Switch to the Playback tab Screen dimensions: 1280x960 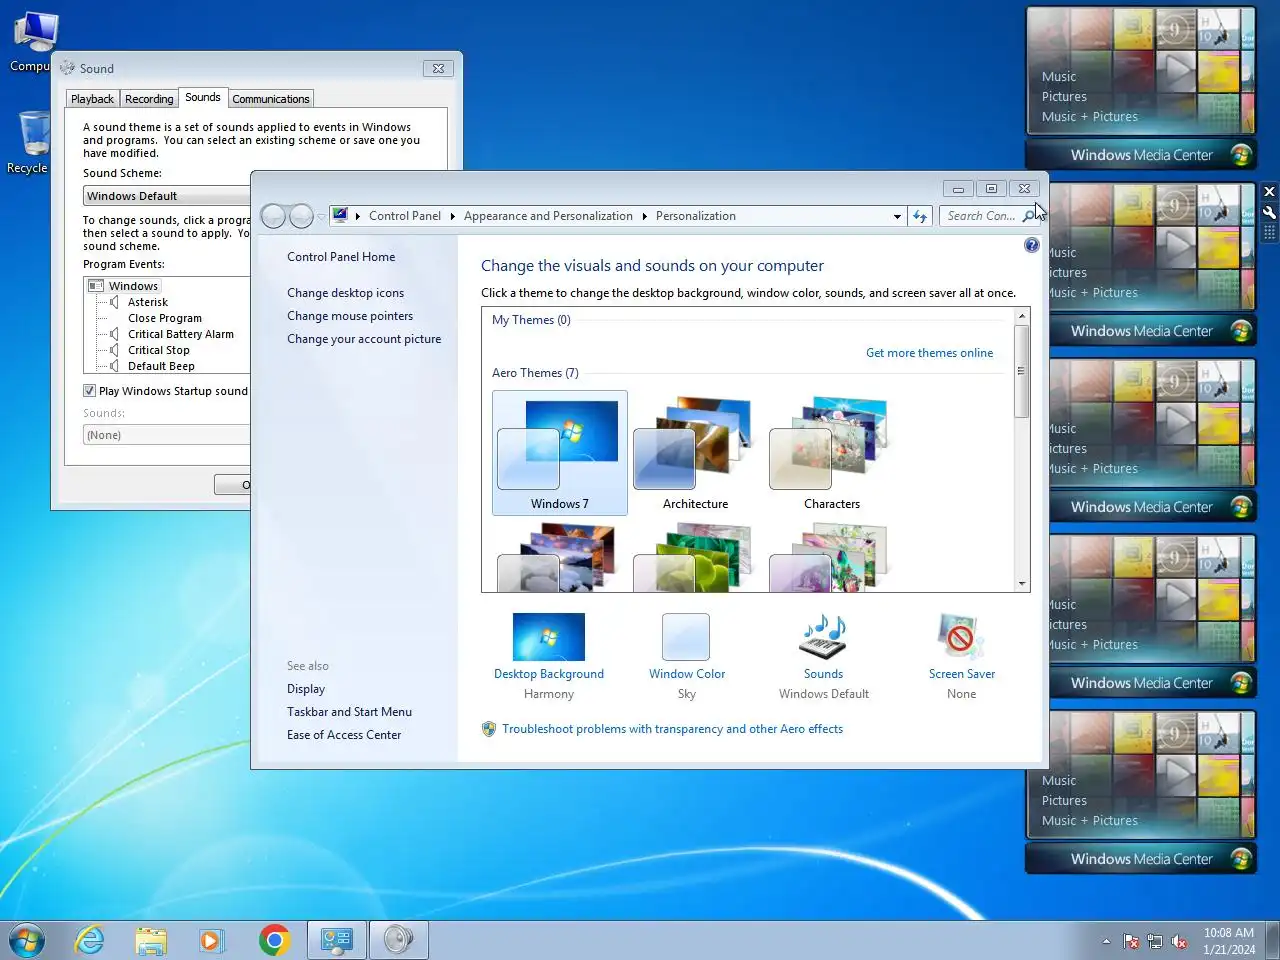click(92, 99)
